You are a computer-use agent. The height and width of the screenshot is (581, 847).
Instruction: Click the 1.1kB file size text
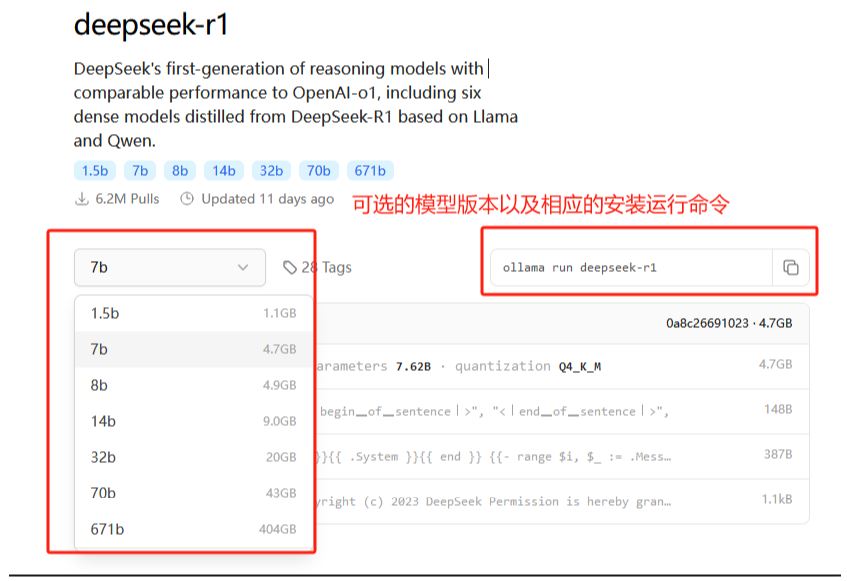[x=777, y=499]
